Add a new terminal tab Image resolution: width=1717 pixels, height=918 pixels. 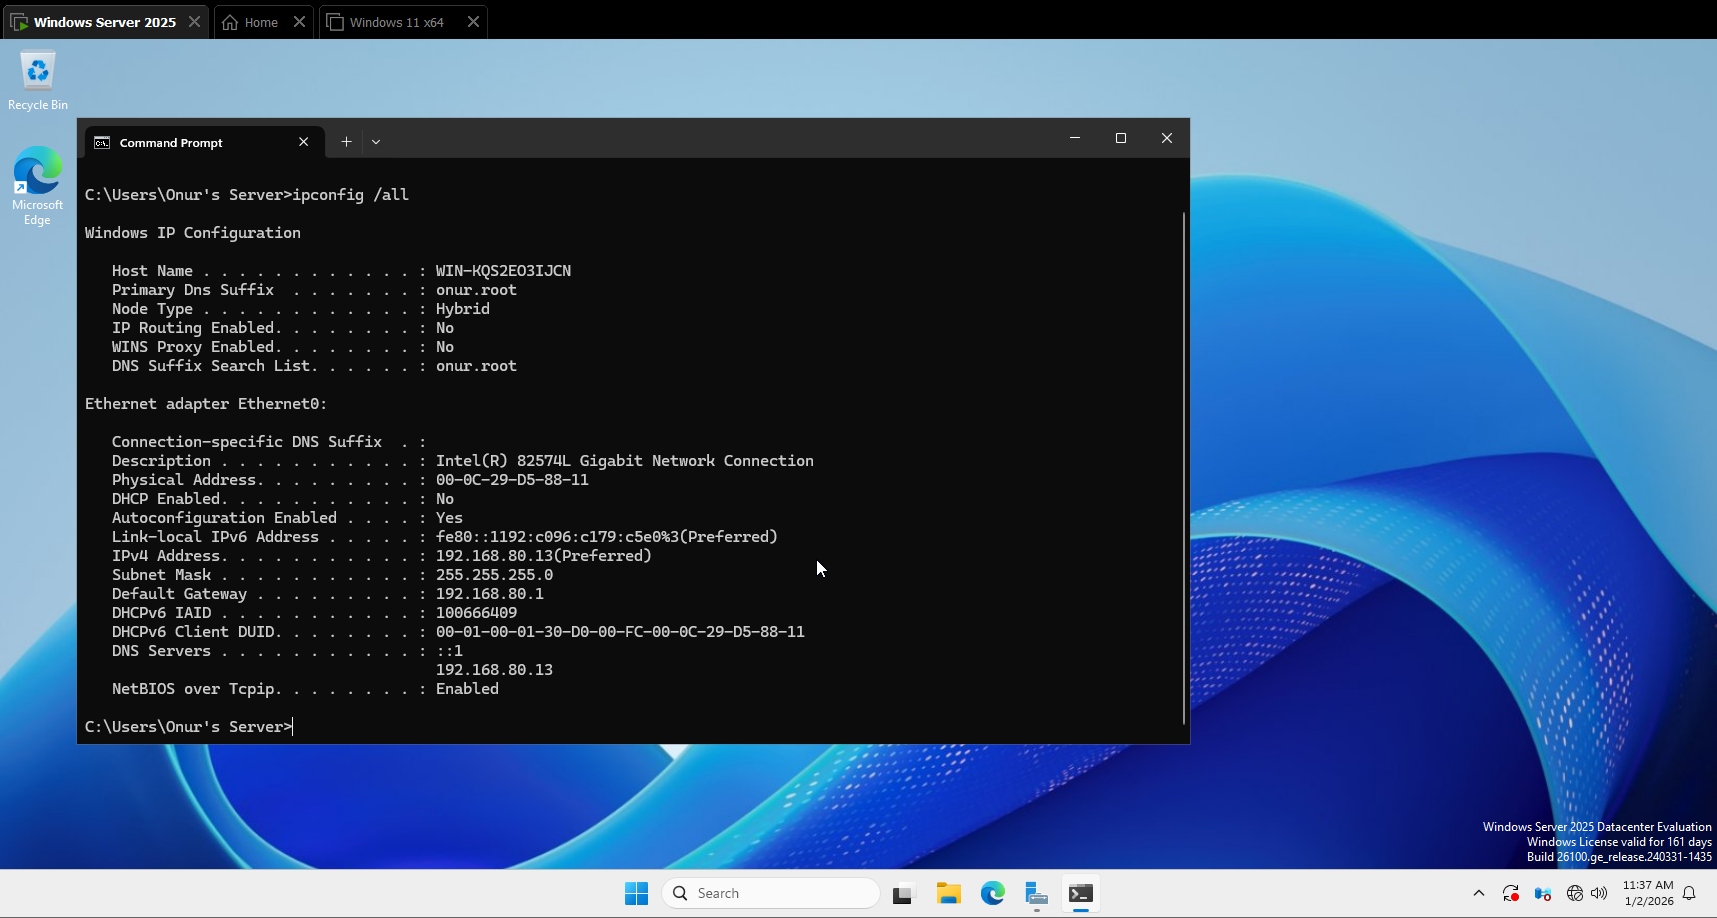click(346, 142)
